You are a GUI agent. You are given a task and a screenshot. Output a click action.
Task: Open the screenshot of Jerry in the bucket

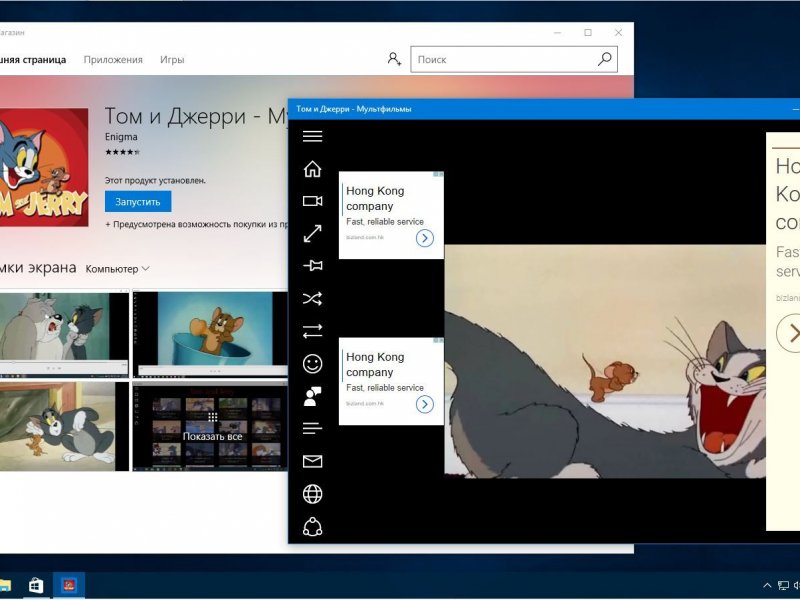(x=210, y=334)
